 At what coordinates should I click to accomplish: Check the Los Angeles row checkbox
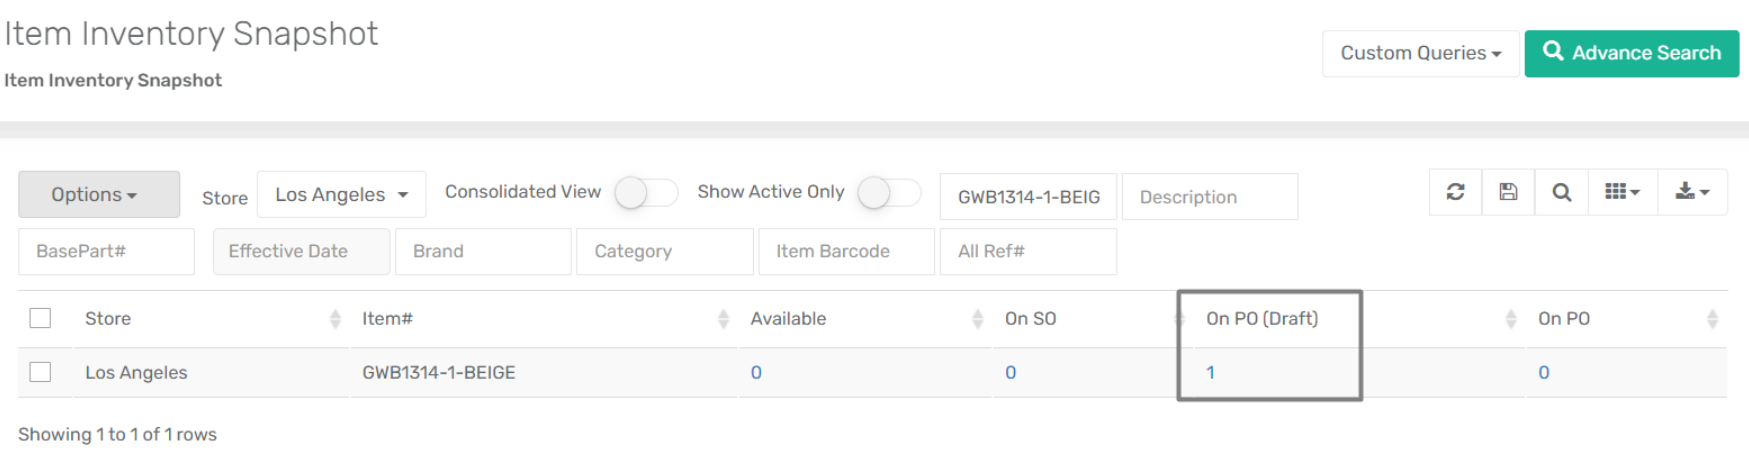point(40,372)
